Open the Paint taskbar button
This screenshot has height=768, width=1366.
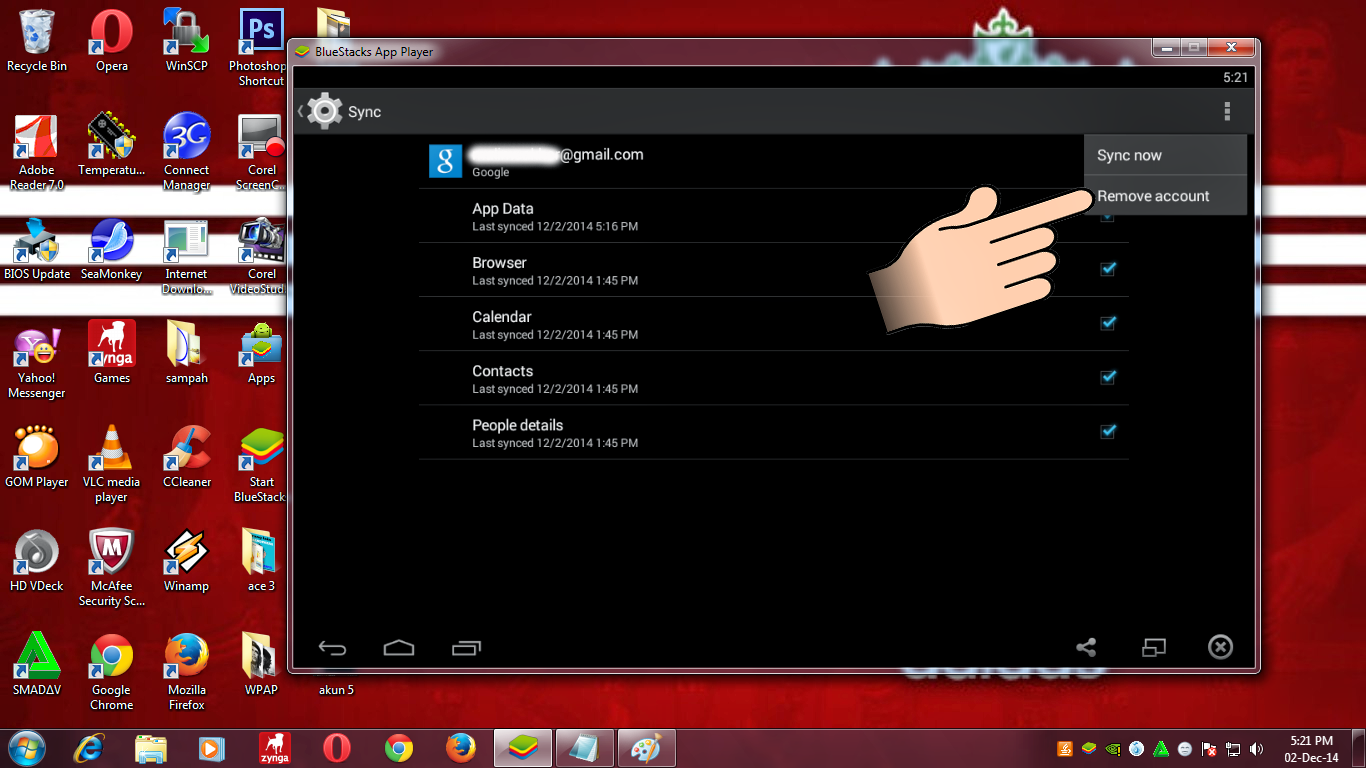(x=647, y=748)
